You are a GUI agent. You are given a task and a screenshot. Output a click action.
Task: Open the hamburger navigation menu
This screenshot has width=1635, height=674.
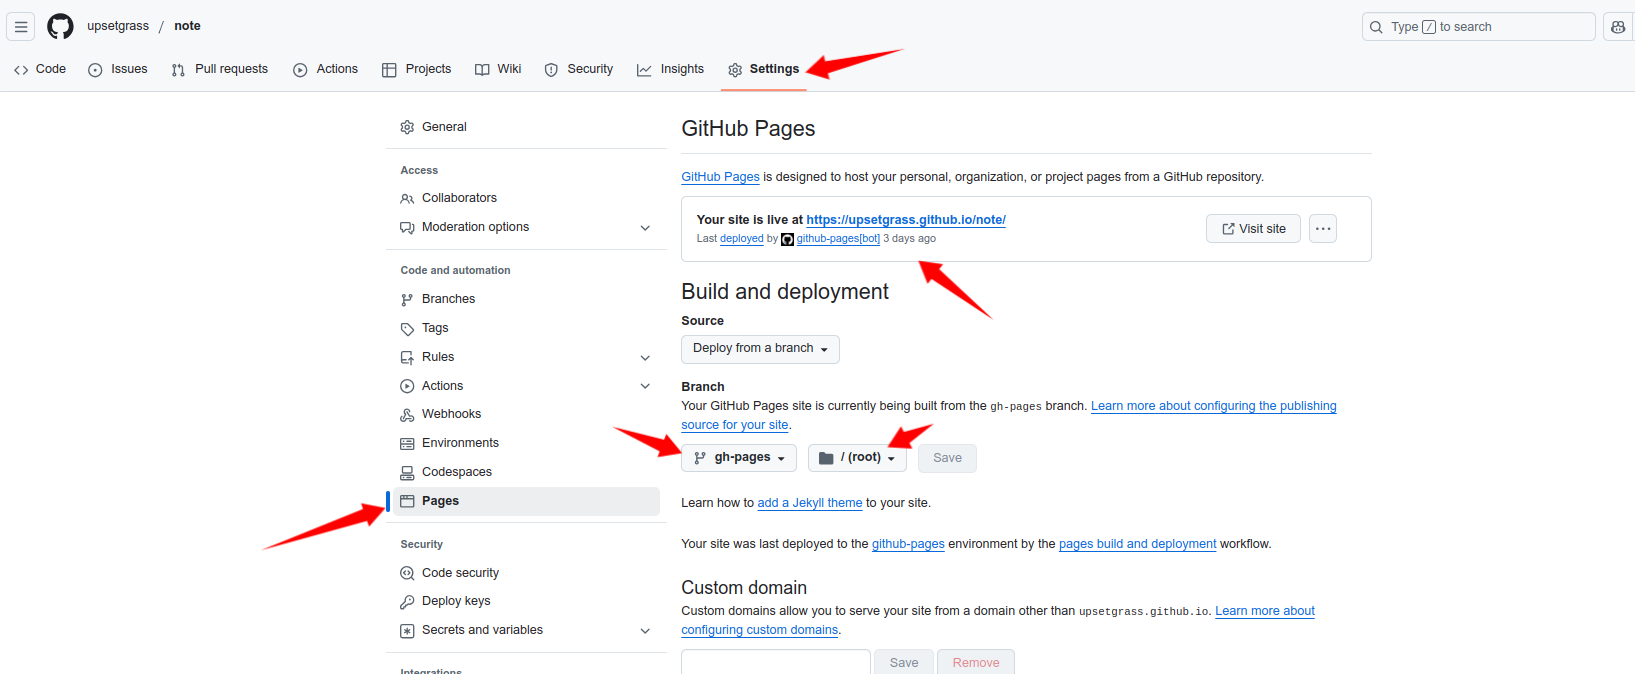click(21, 27)
